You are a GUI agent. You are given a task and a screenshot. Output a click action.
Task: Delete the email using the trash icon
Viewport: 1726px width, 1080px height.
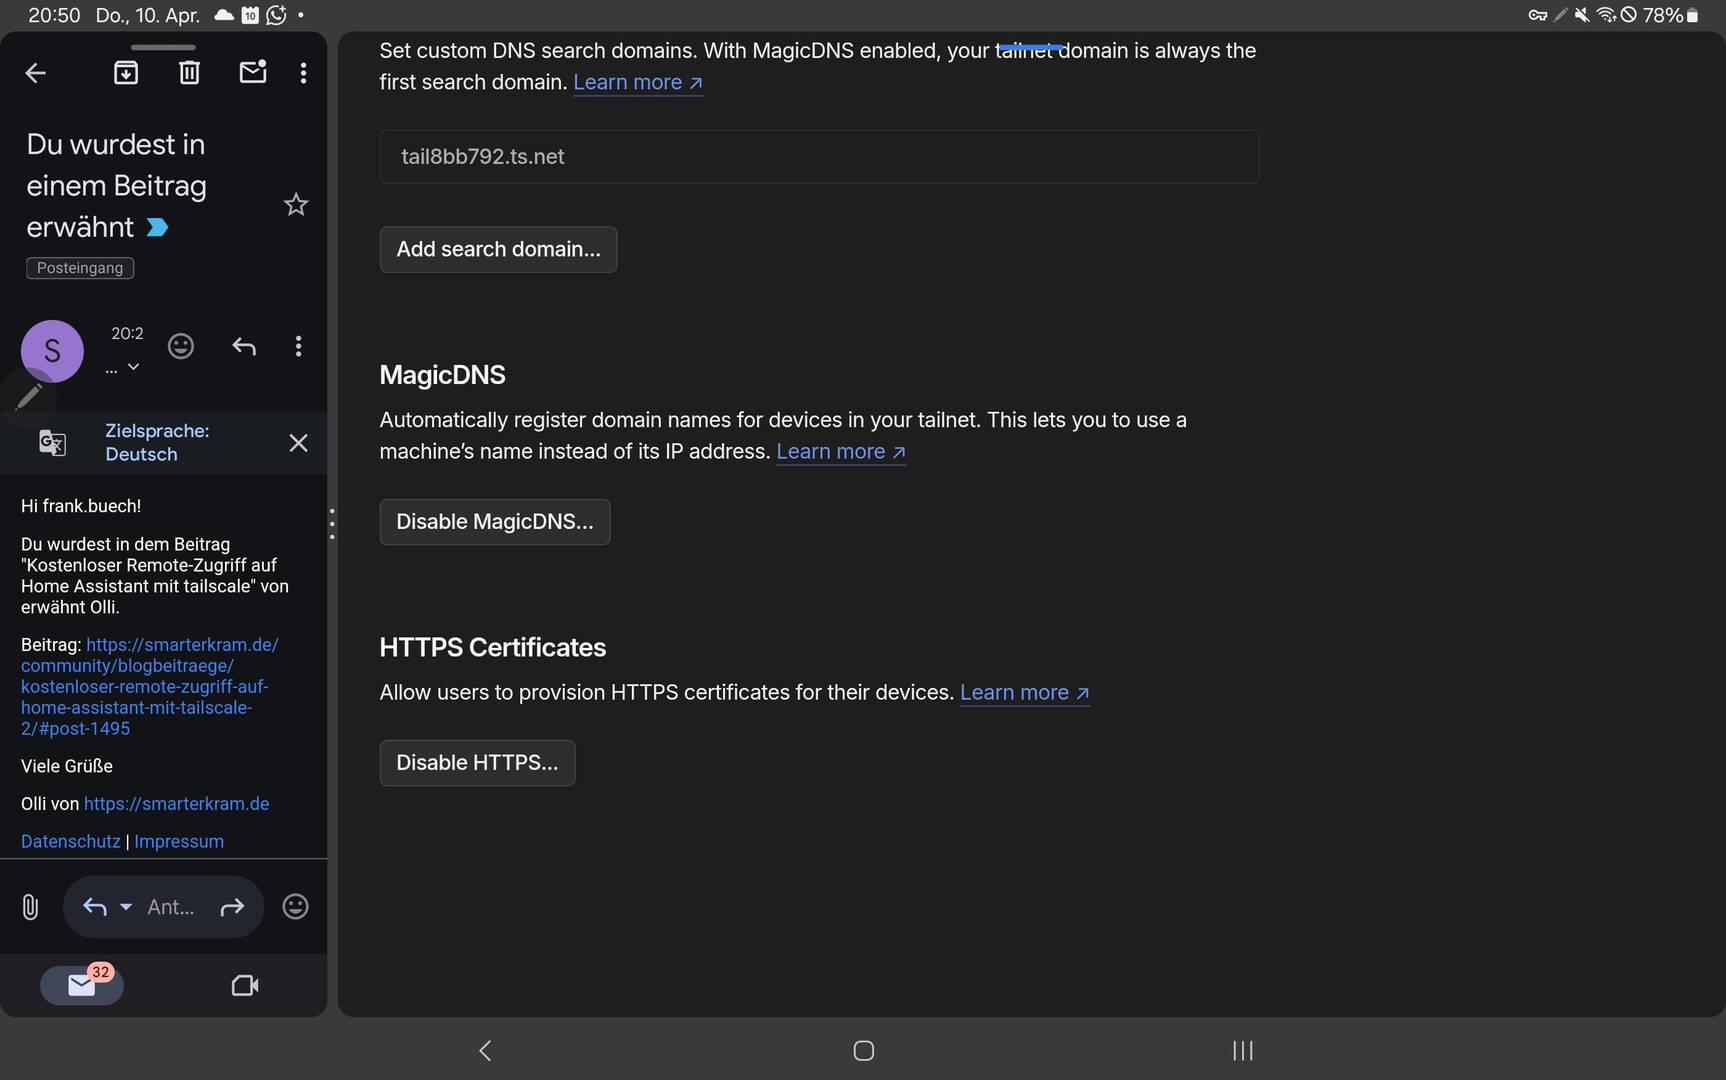pos(189,73)
